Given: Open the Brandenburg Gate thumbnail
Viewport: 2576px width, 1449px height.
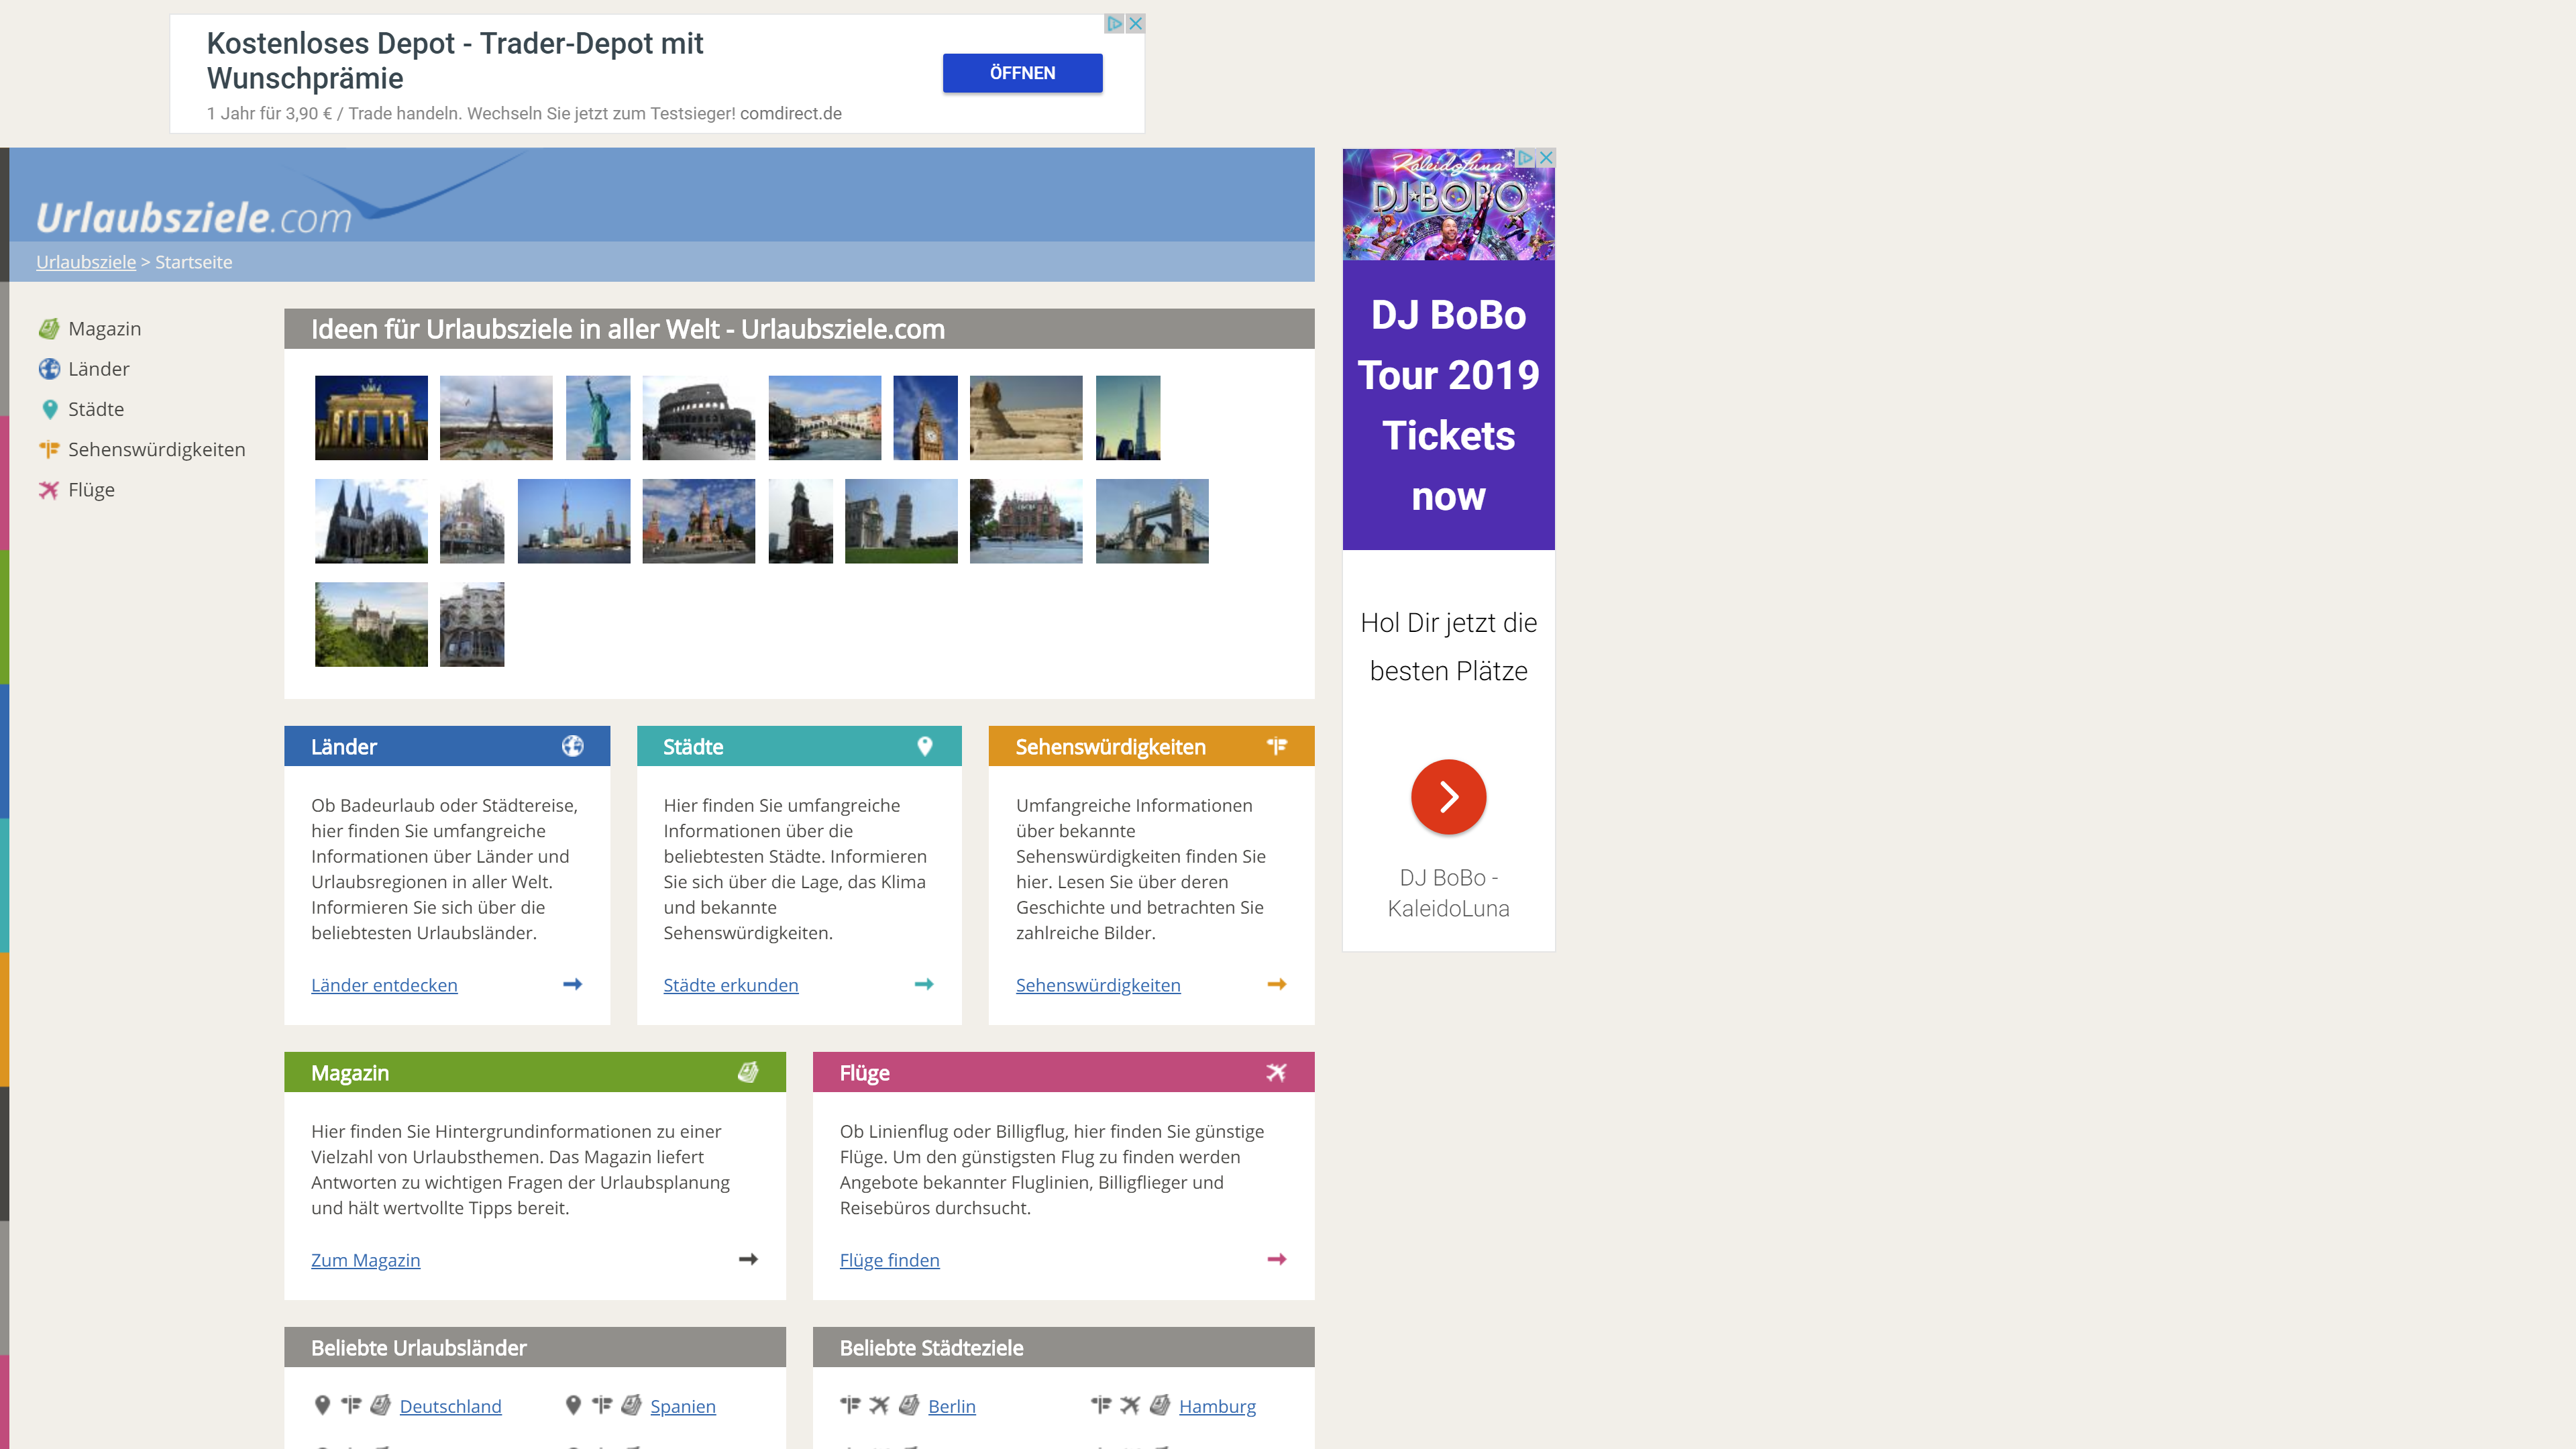Looking at the screenshot, I should pyautogui.click(x=371, y=418).
